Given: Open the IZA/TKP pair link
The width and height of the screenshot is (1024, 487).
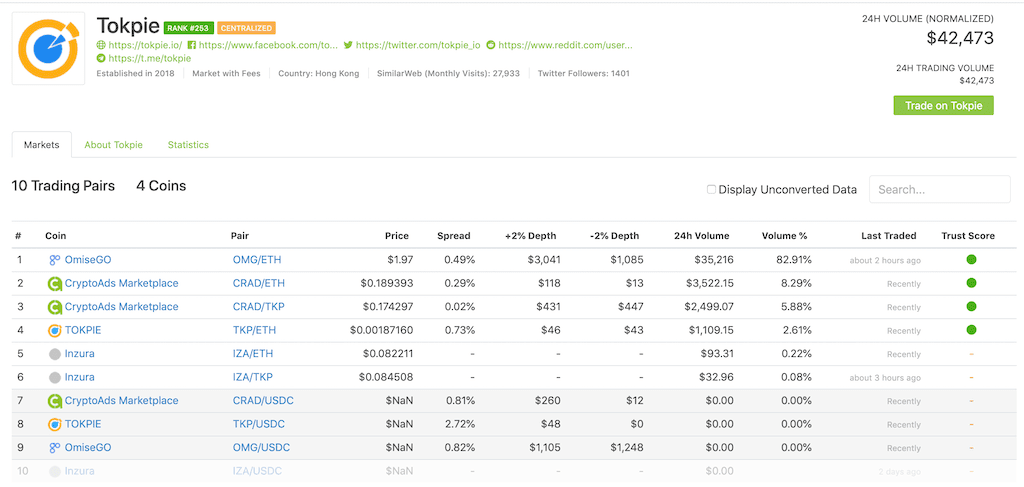Looking at the screenshot, I should tap(253, 377).
